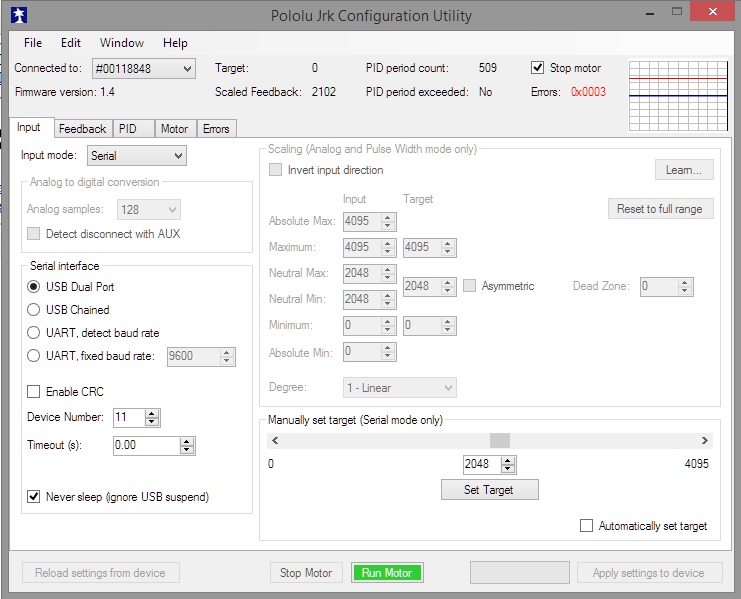This screenshot has height=599, width=741.
Task: Click the feedback graph preview
Action: pos(678,95)
